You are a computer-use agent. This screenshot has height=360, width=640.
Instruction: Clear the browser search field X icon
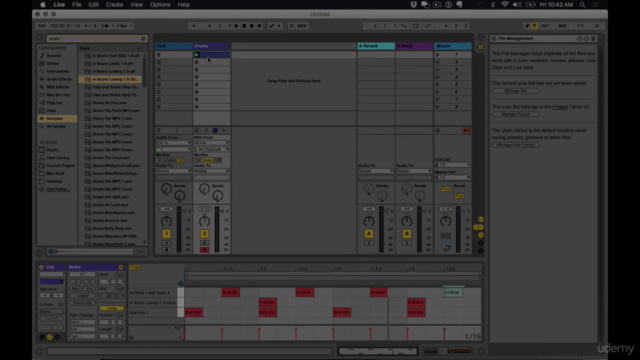[143, 38]
